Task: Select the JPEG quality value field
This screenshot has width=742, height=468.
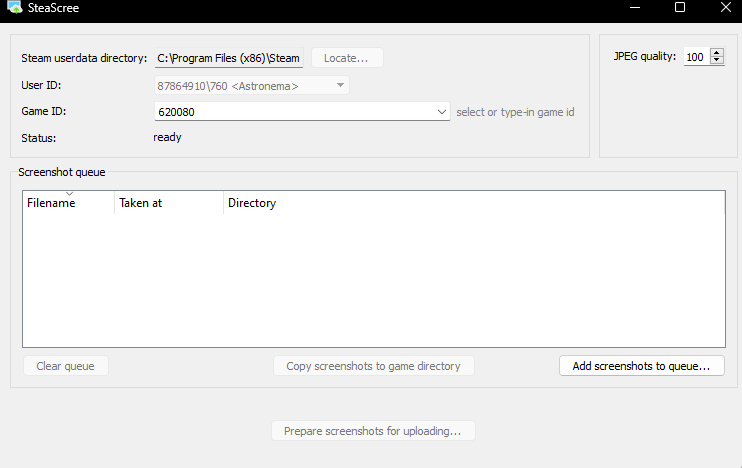Action: [695, 57]
